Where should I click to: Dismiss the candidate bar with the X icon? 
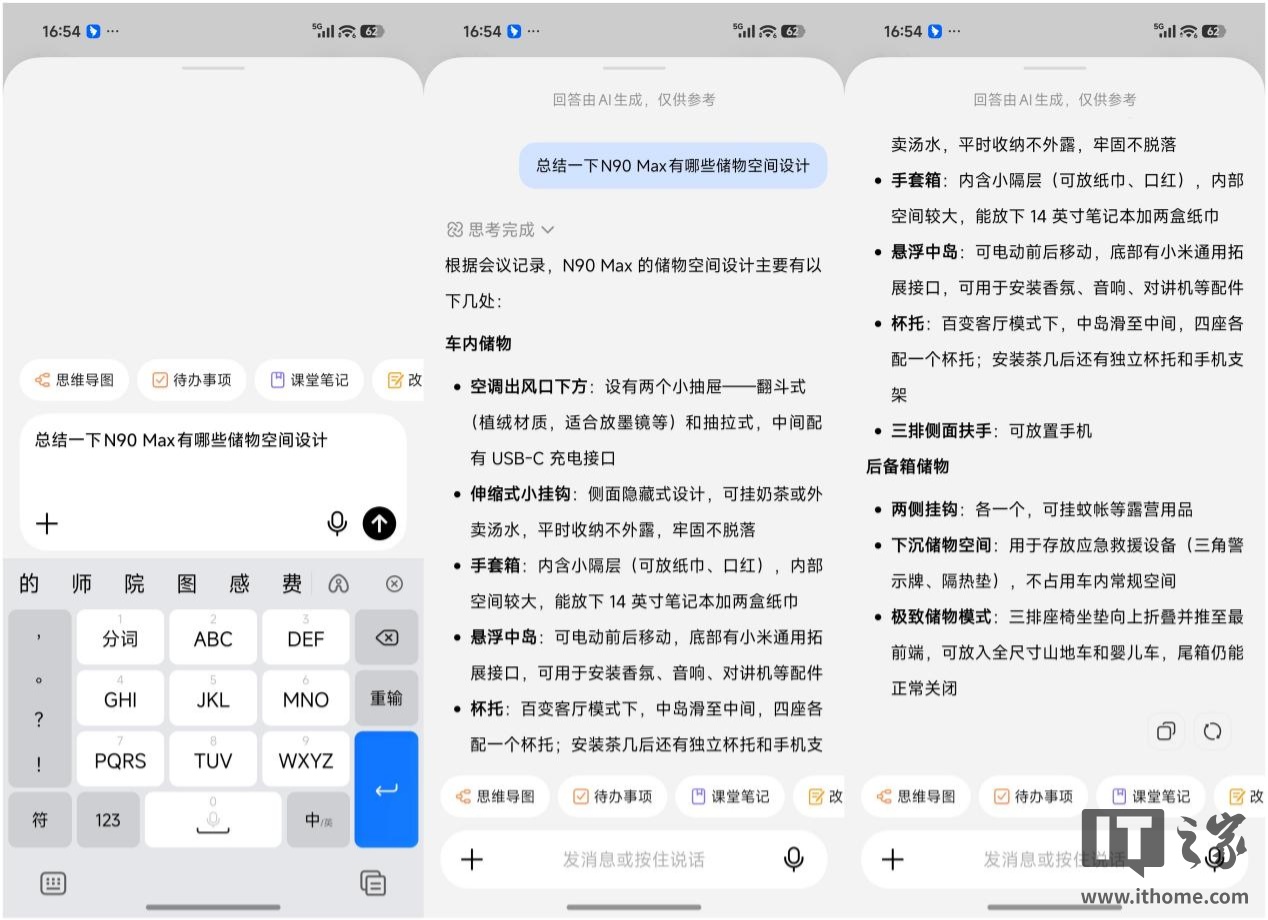[394, 584]
